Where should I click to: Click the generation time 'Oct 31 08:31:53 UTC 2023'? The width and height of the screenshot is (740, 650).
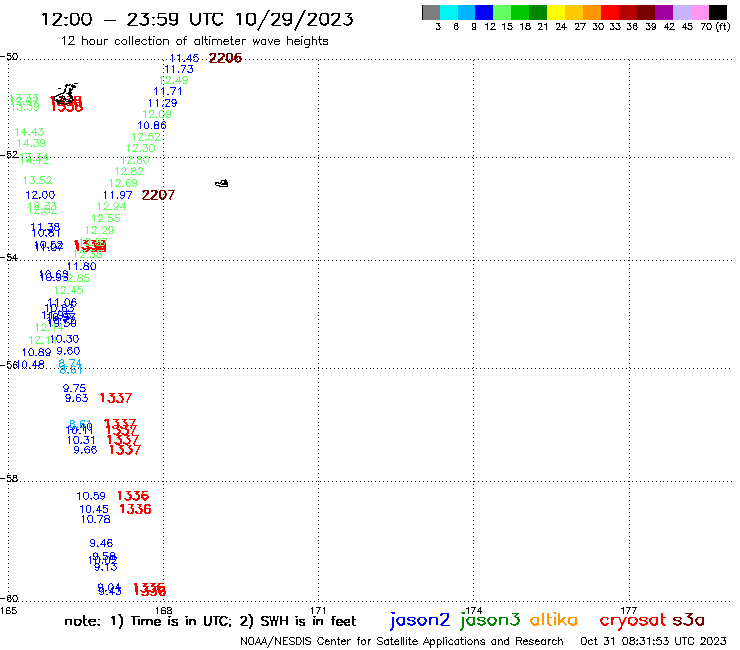(653, 641)
